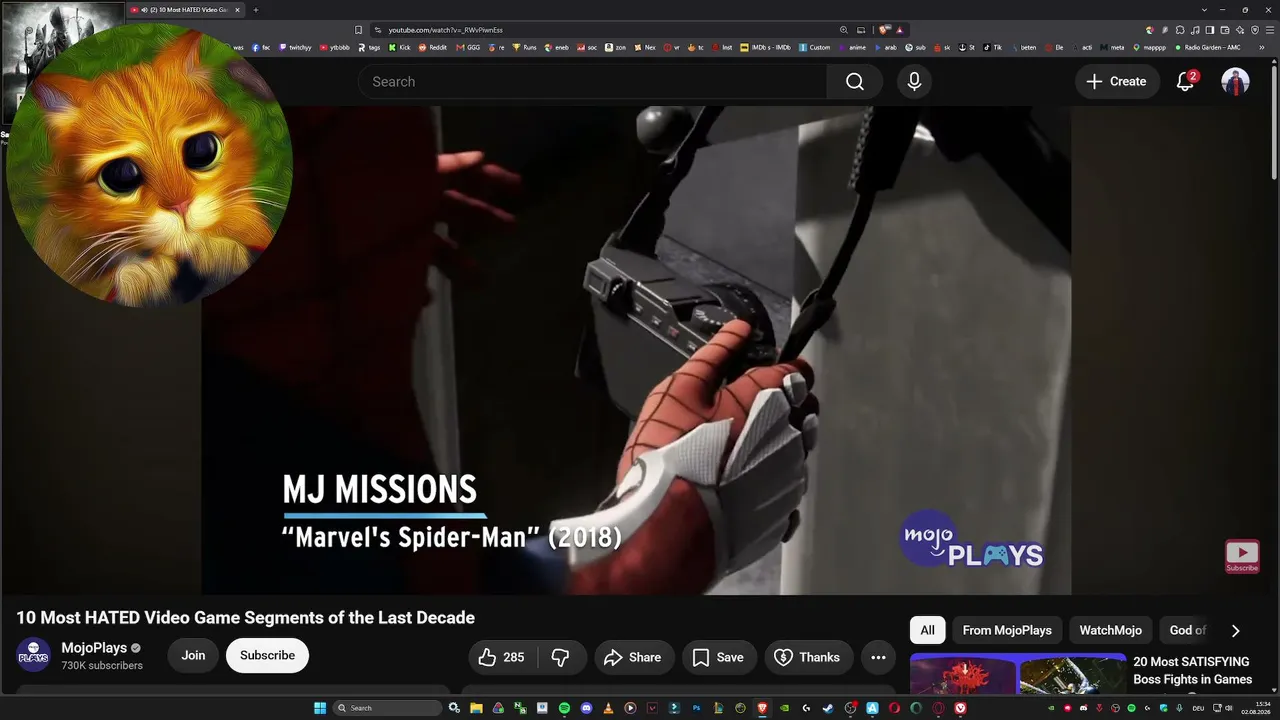1280x720 pixels.
Task: Open the Windows Start menu
Action: tap(320, 708)
